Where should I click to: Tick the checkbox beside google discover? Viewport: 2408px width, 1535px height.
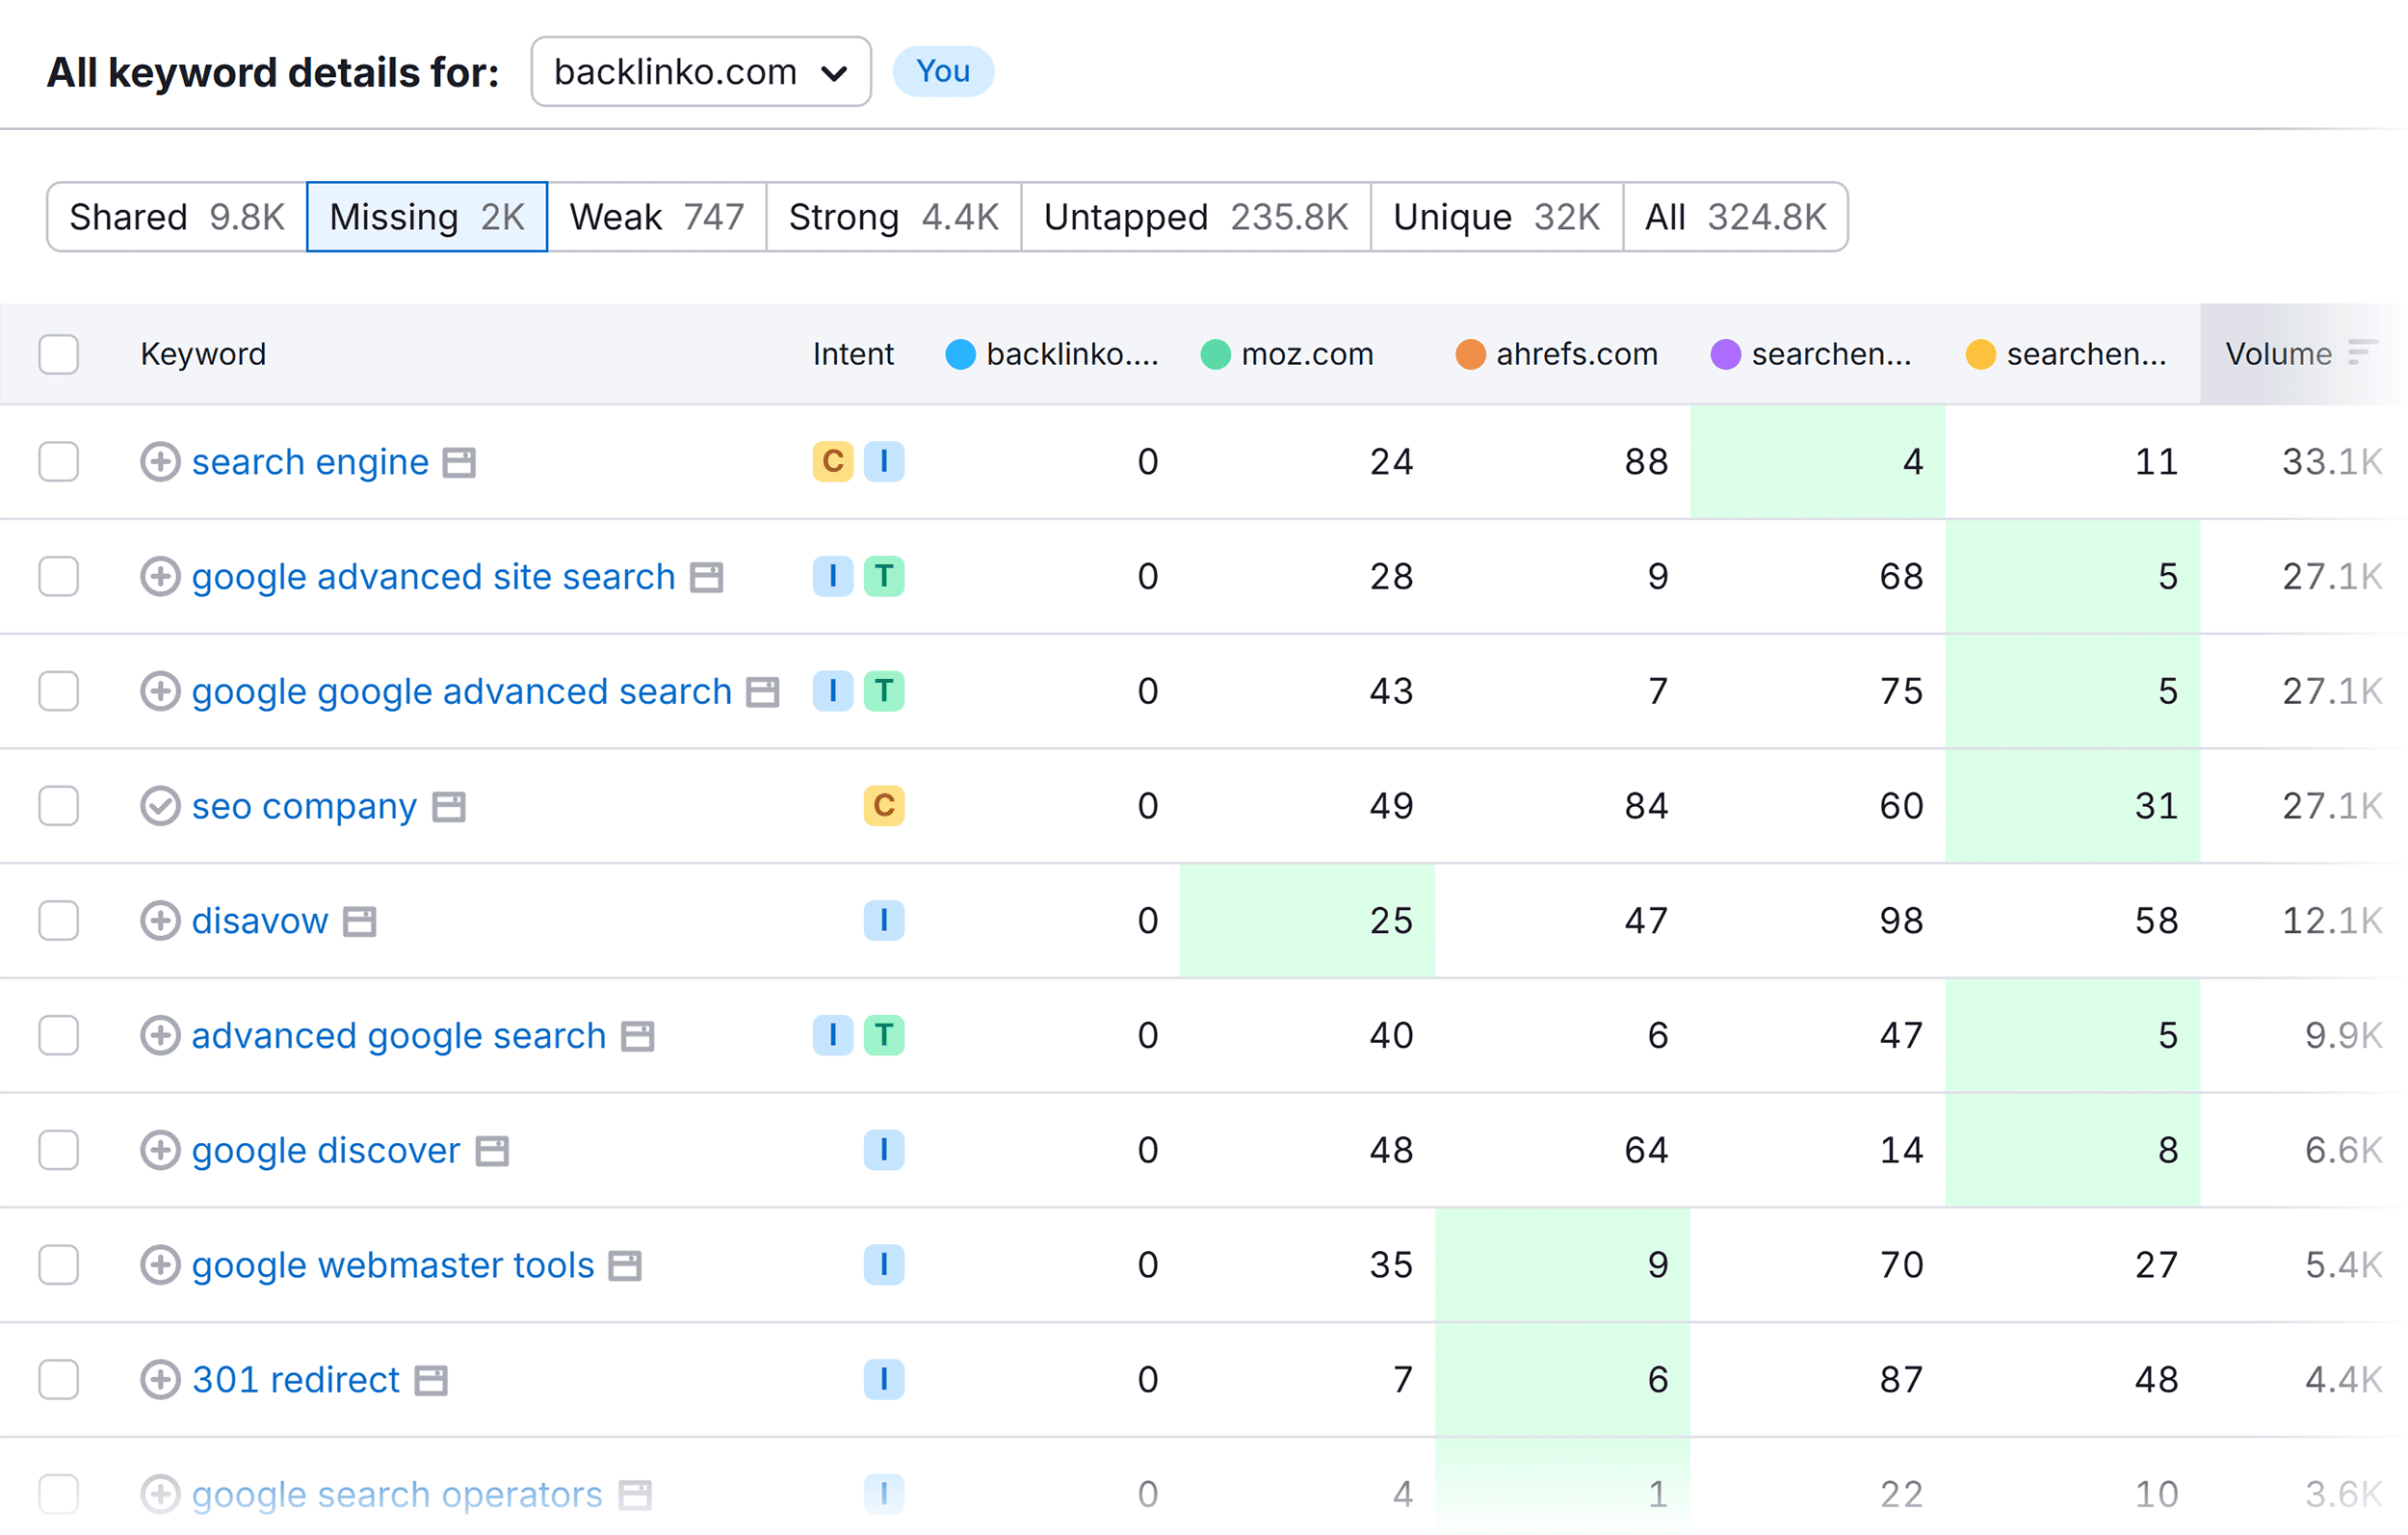58,1150
